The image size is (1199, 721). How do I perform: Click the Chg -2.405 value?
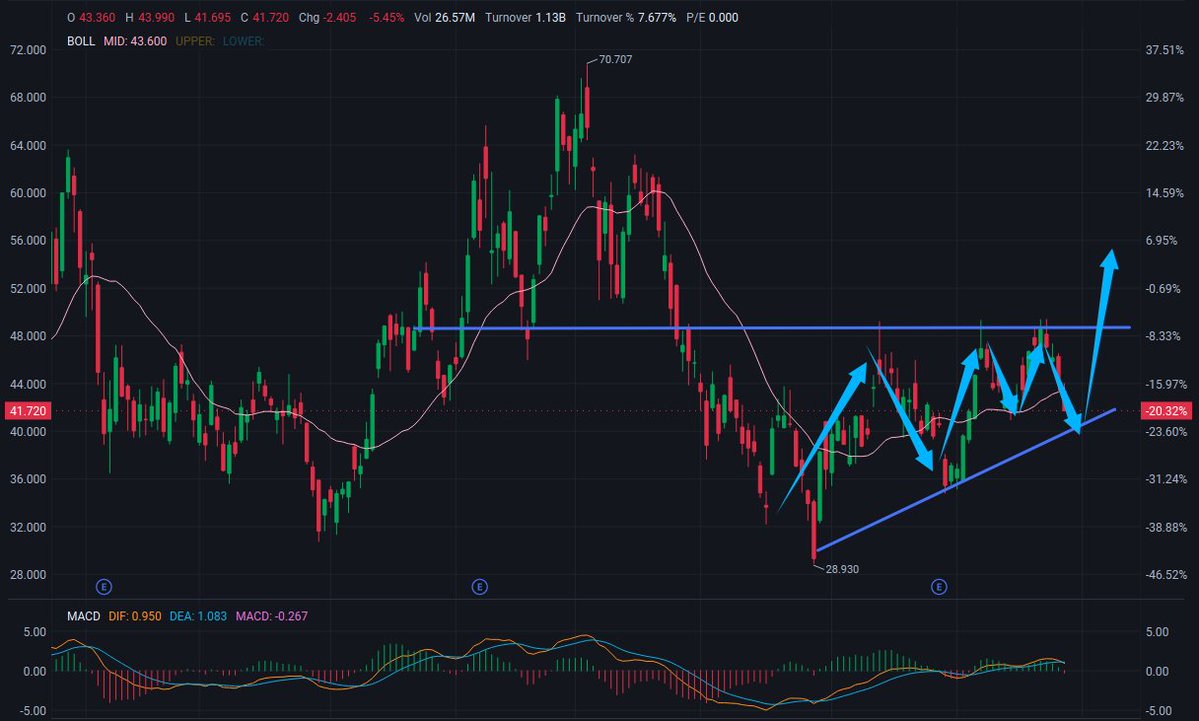[327, 18]
